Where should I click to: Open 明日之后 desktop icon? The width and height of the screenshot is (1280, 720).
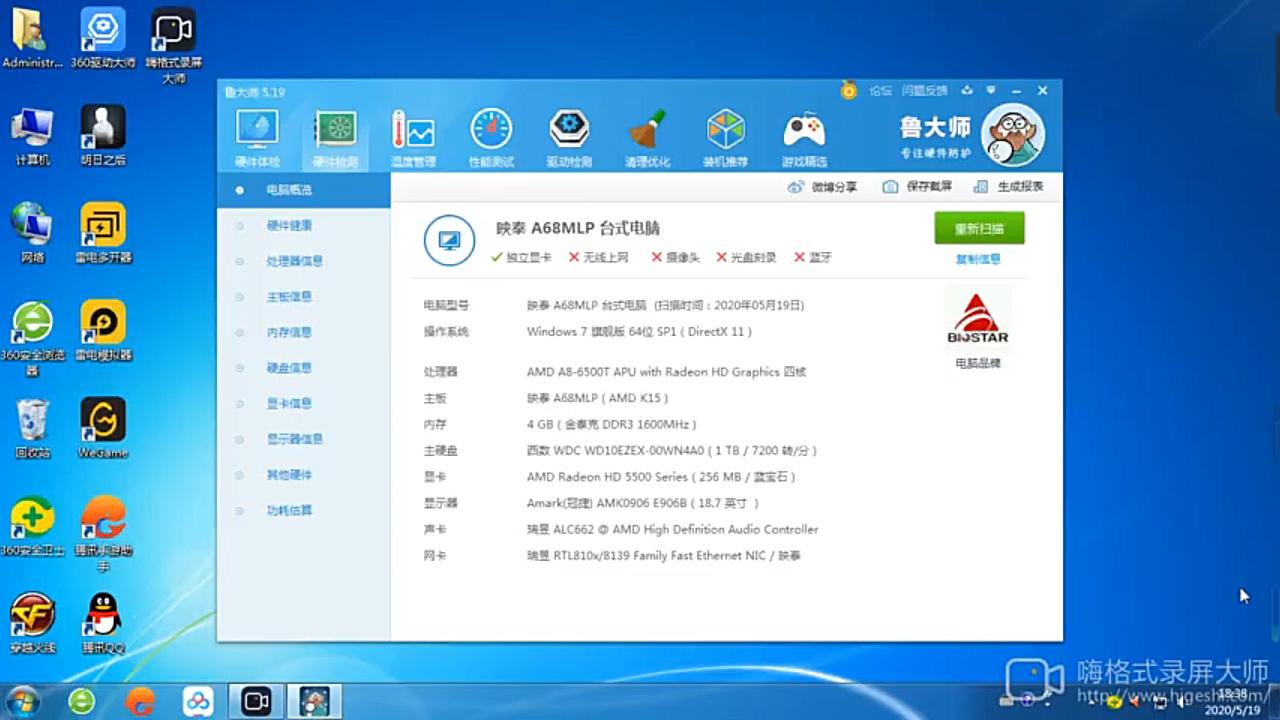coord(103,135)
